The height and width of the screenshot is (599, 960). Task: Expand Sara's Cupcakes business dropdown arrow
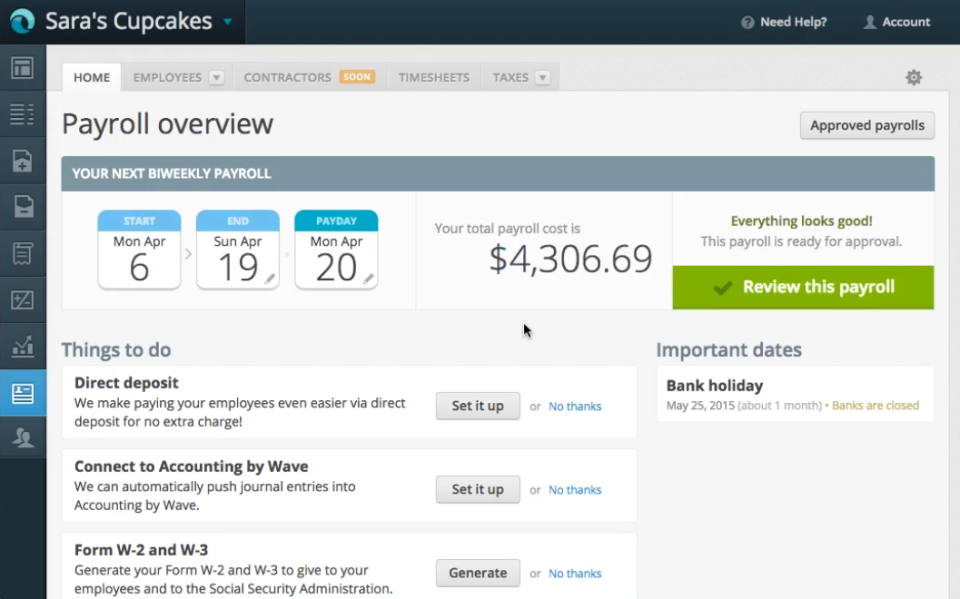pos(227,22)
